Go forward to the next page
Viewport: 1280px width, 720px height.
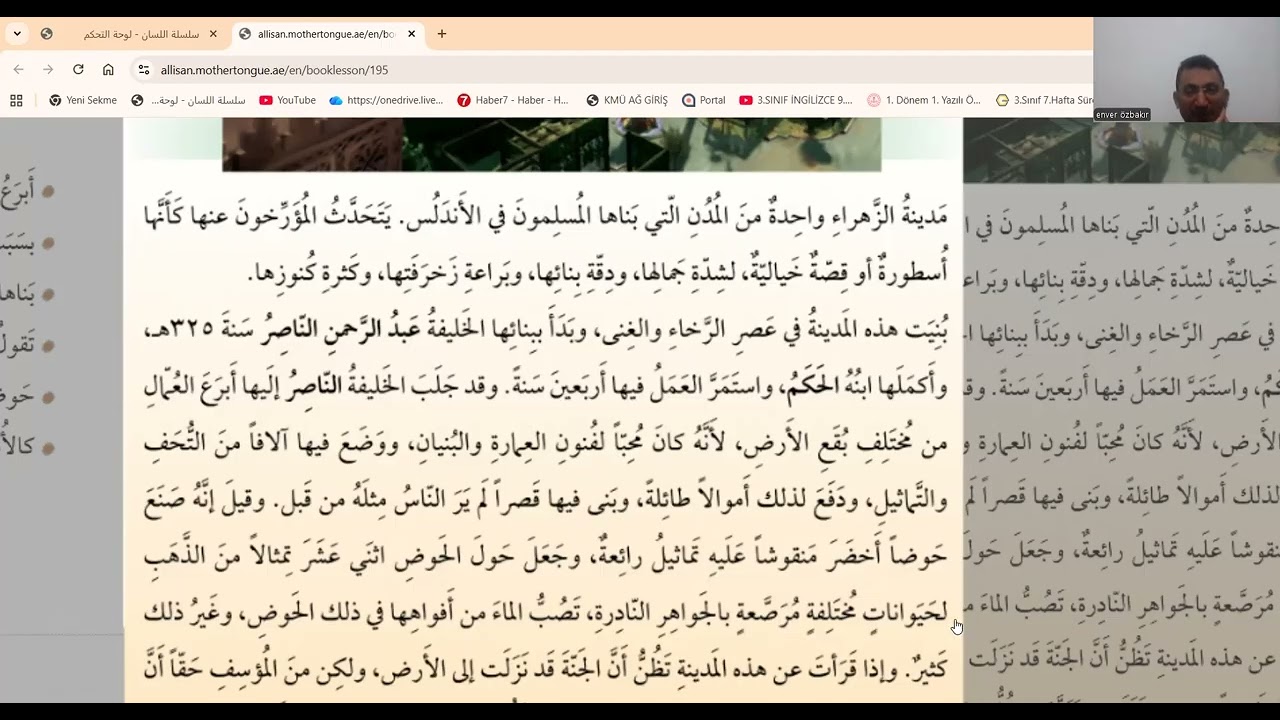click(48, 70)
